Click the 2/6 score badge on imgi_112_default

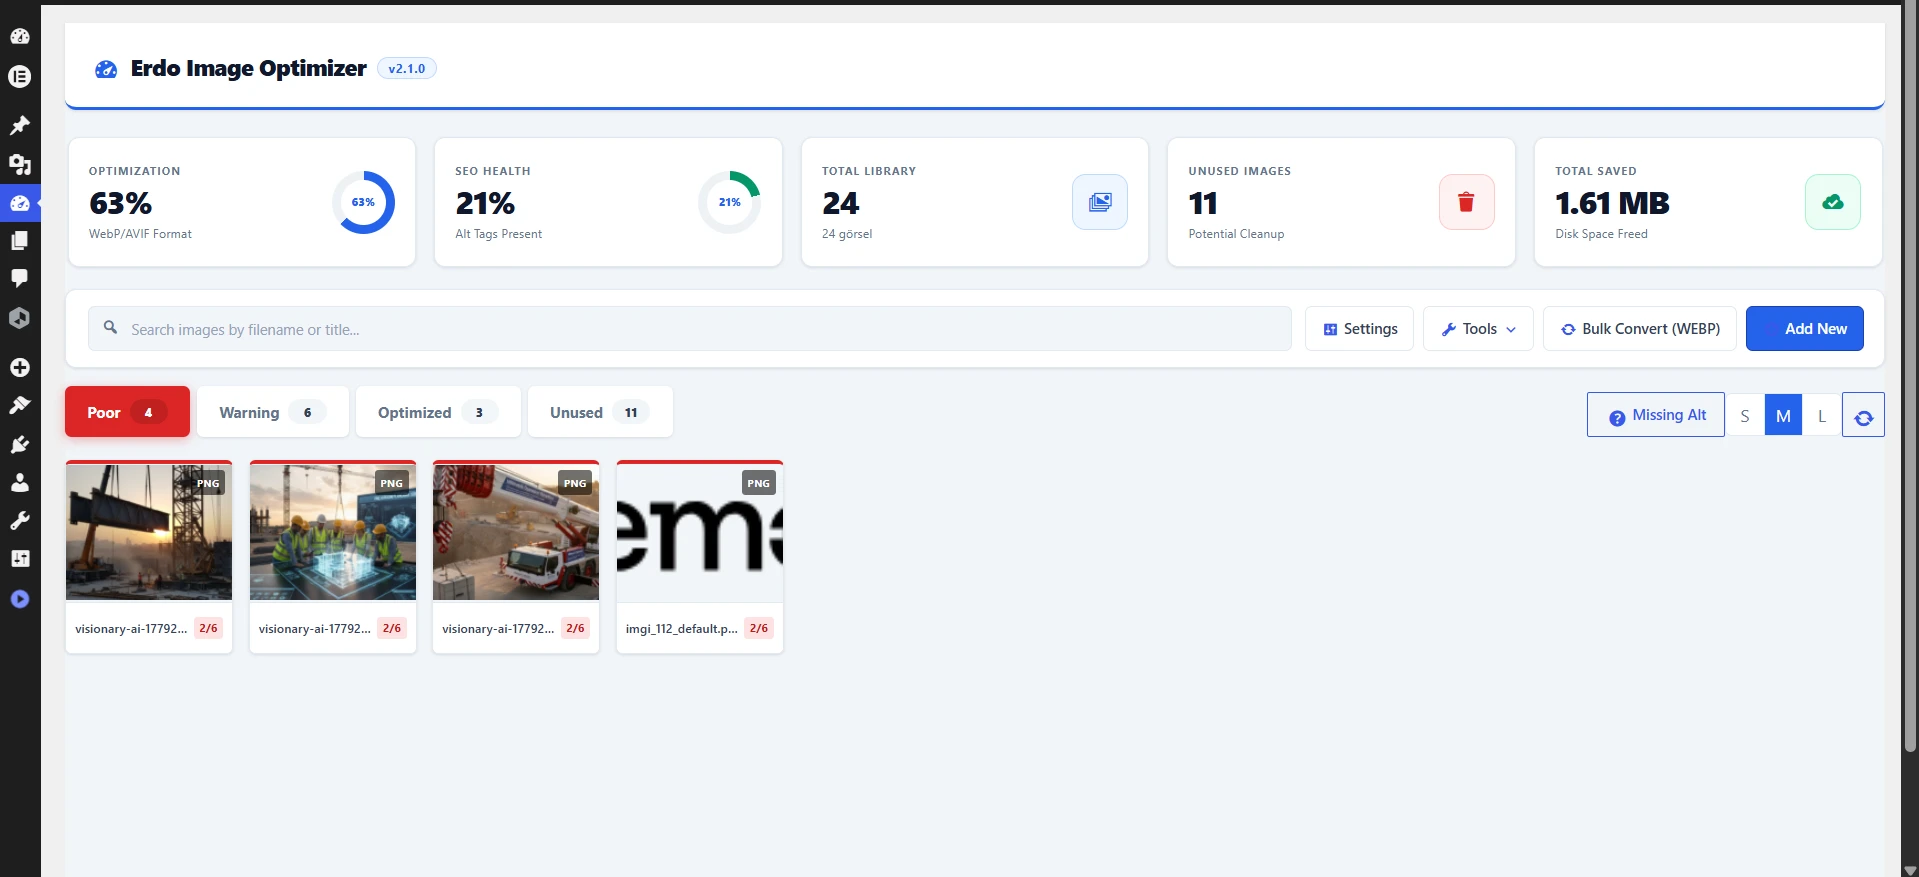(x=759, y=628)
